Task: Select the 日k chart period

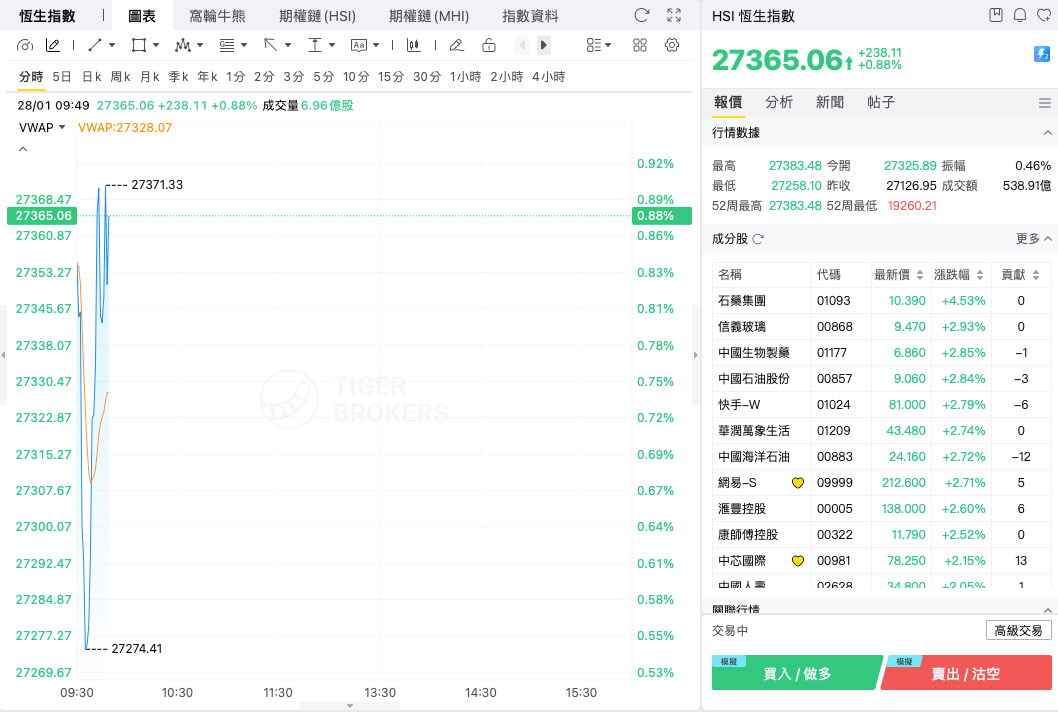Action: [92, 77]
